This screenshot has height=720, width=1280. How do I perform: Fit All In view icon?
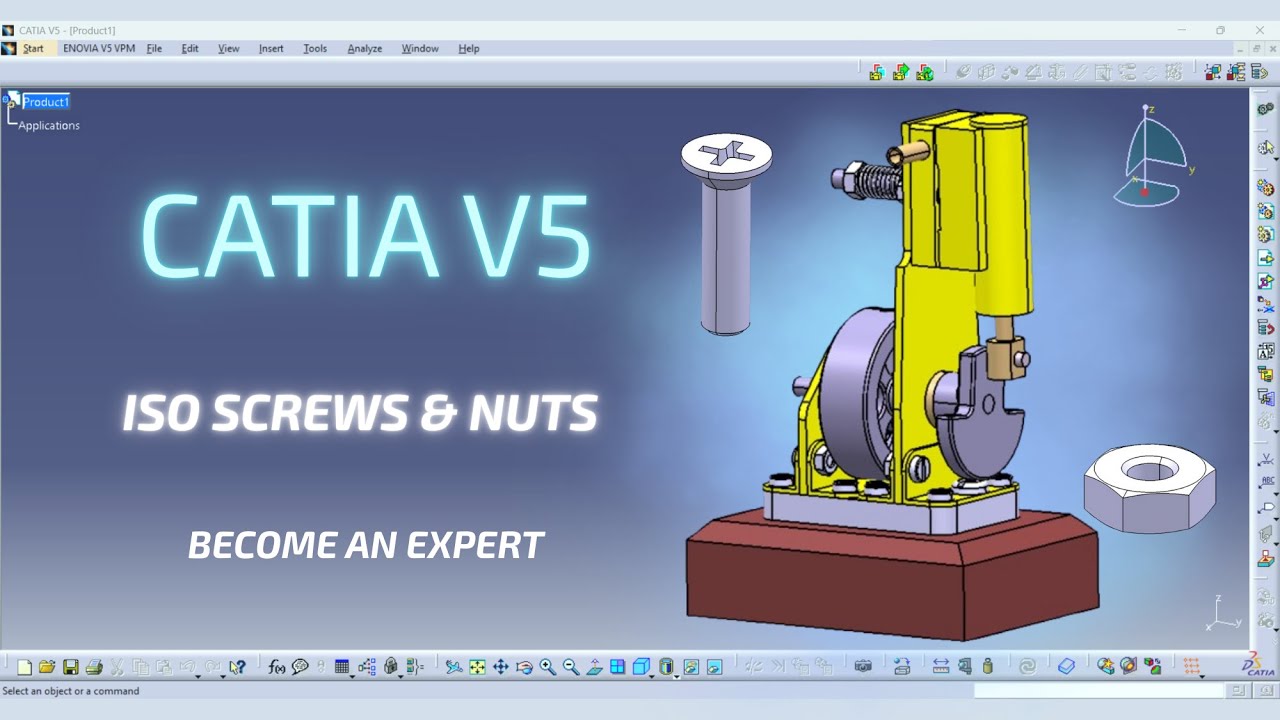pyautogui.click(x=477, y=667)
